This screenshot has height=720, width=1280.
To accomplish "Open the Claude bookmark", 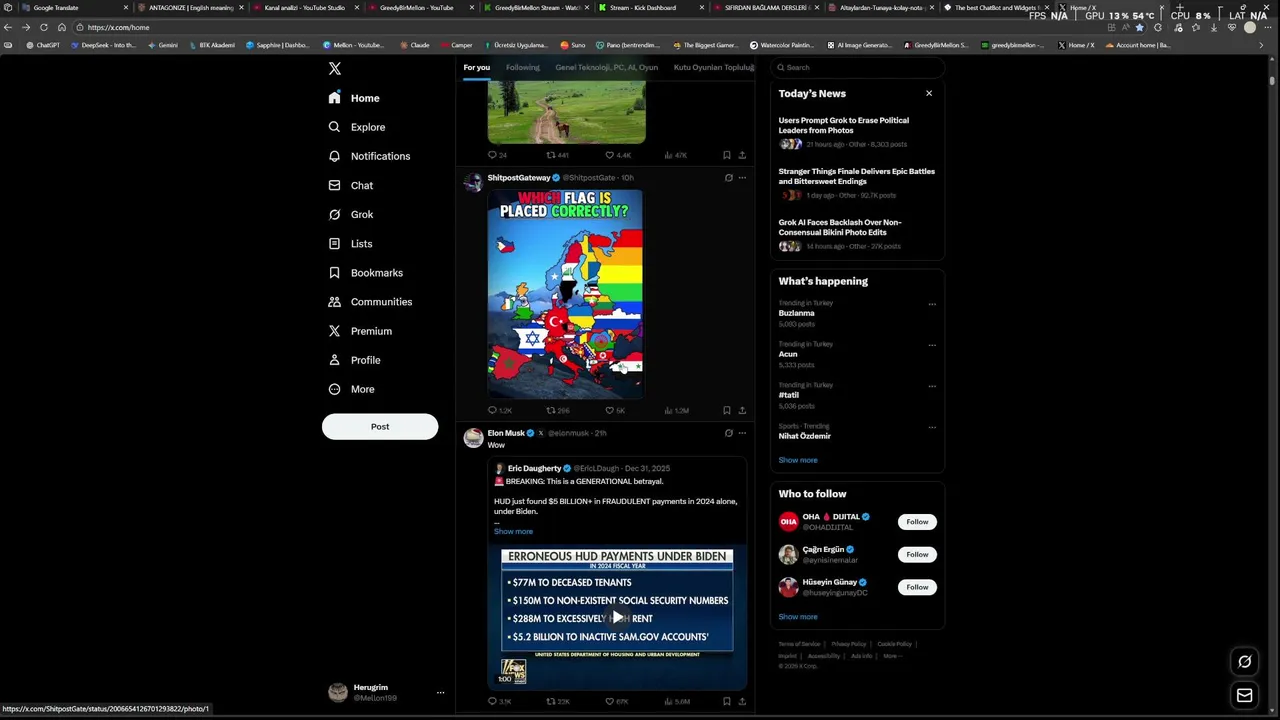I will tap(415, 45).
